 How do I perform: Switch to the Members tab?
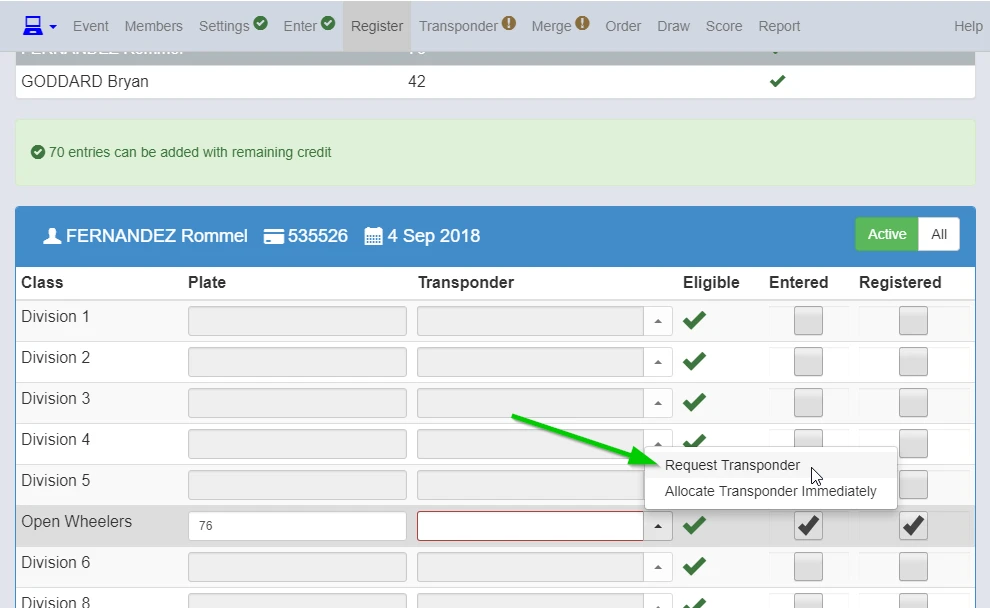click(153, 26)
